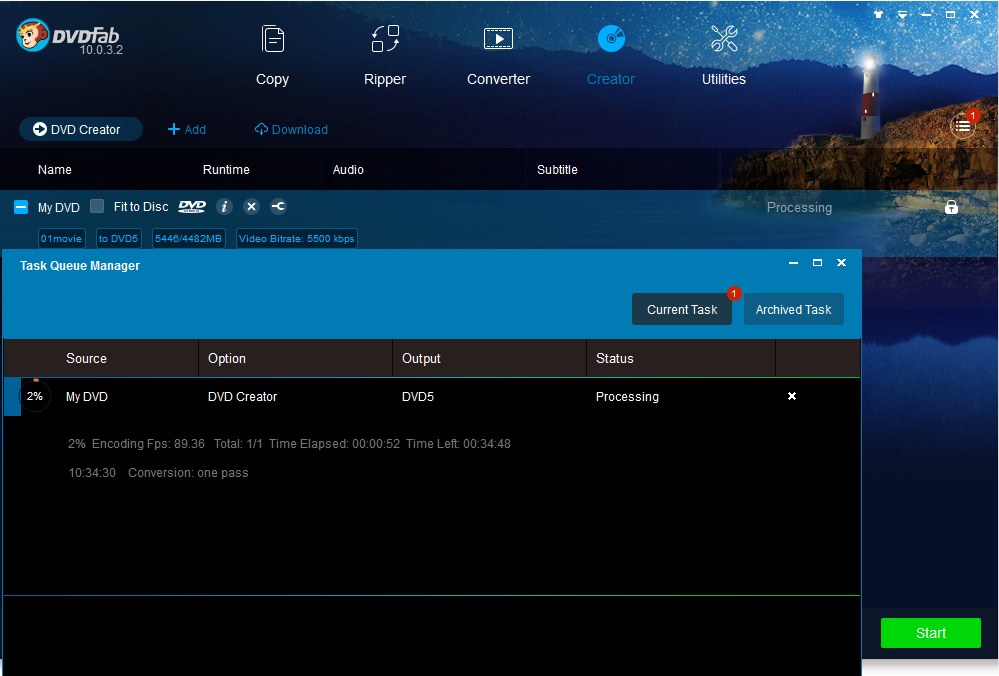Click the DVD Video logo icon
This screenshot has height=676, width=999.
(x=192, y=206)
